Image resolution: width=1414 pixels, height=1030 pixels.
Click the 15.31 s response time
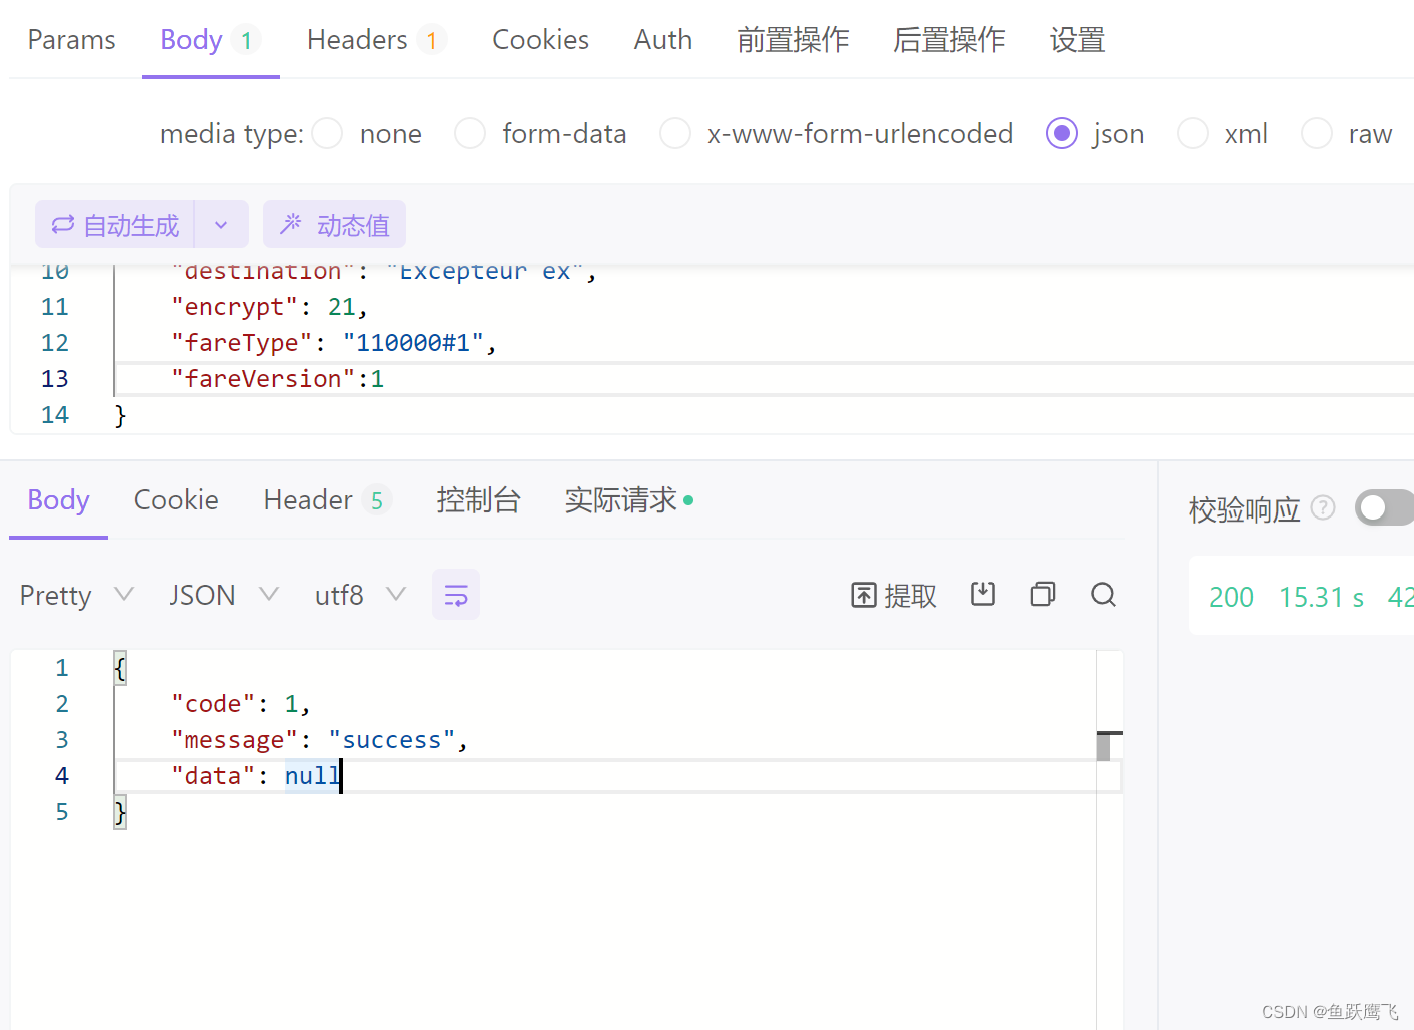1321,597
